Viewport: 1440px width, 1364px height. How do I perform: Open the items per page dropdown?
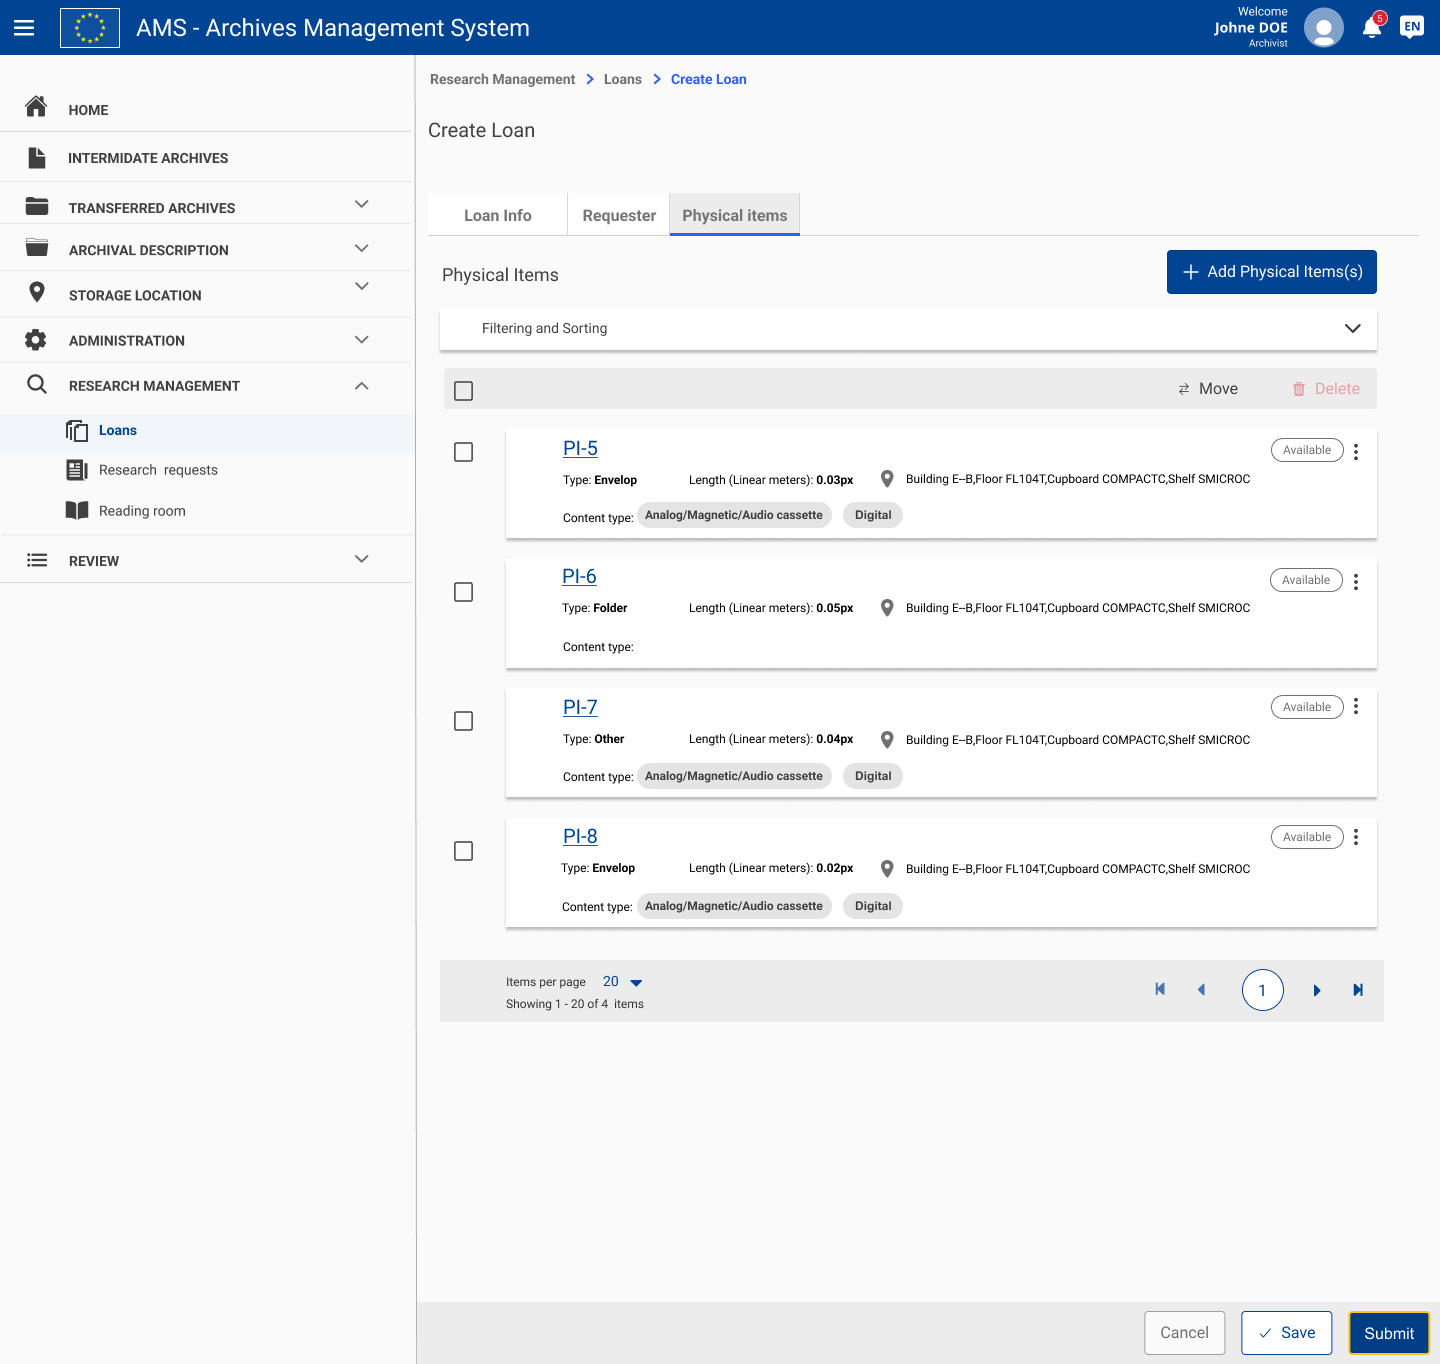pos(621,982)
